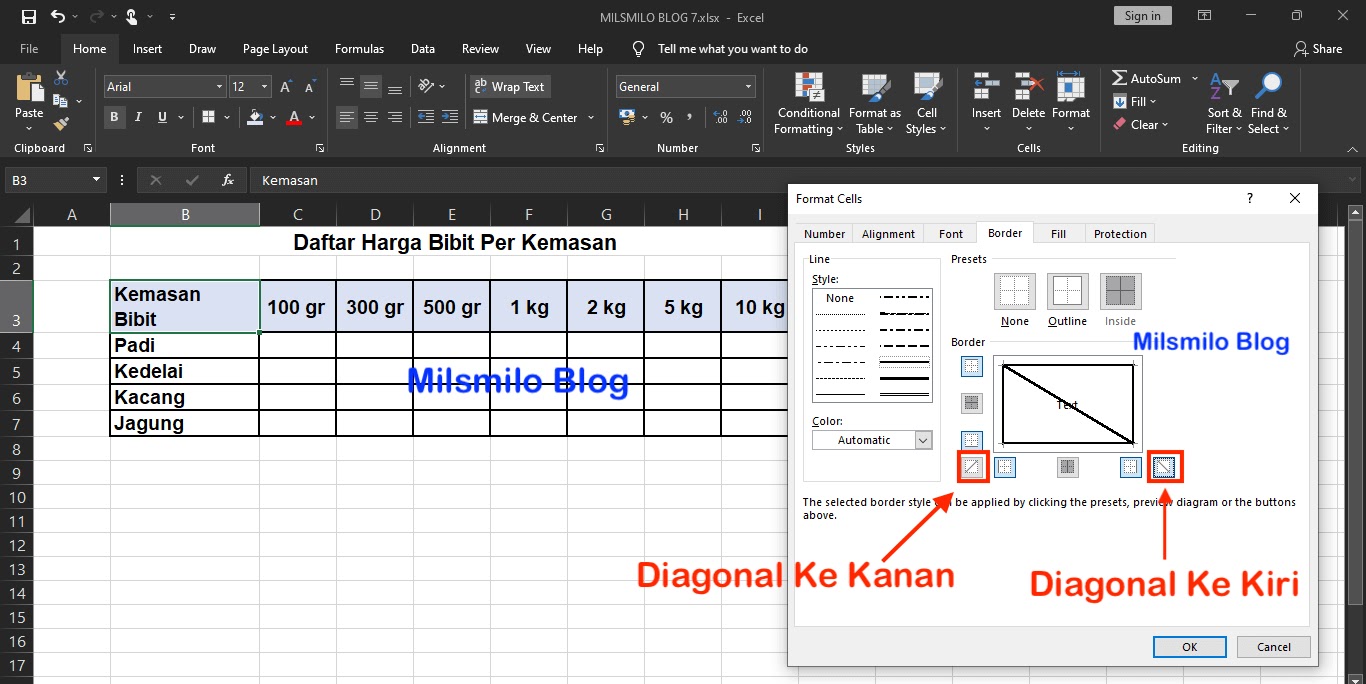Toggle Bold formatting

[114, 117]
